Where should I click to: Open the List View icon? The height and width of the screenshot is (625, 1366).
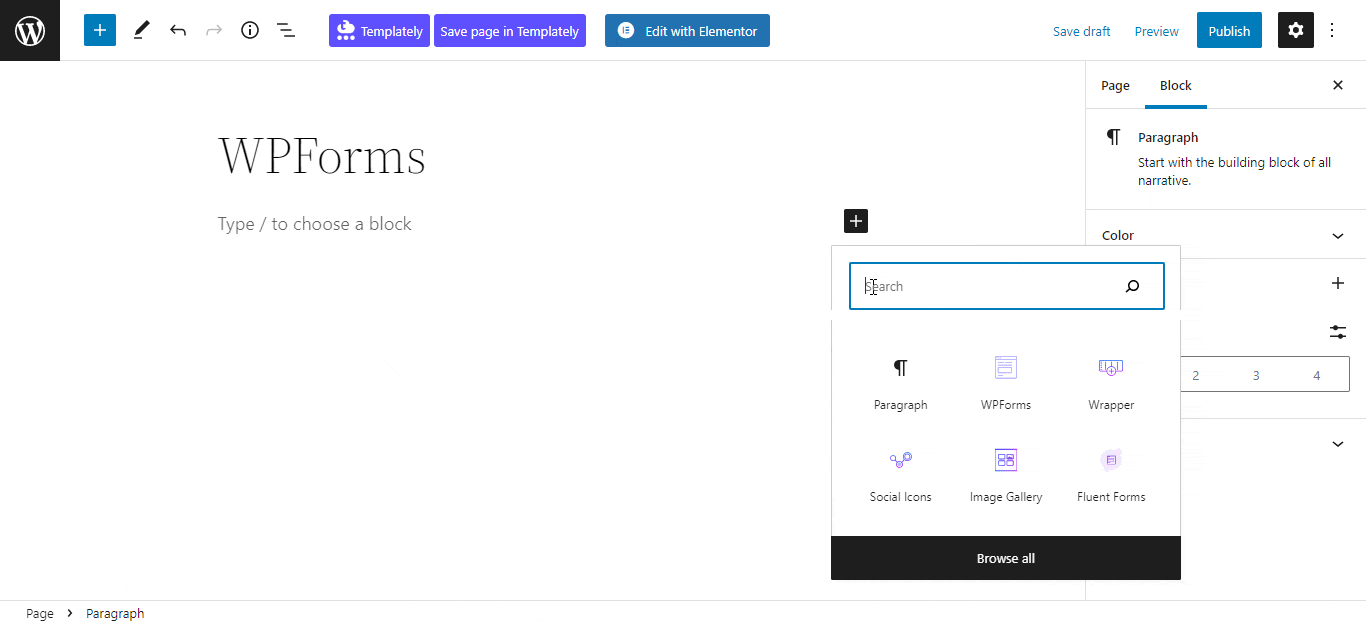pos(286,30)
